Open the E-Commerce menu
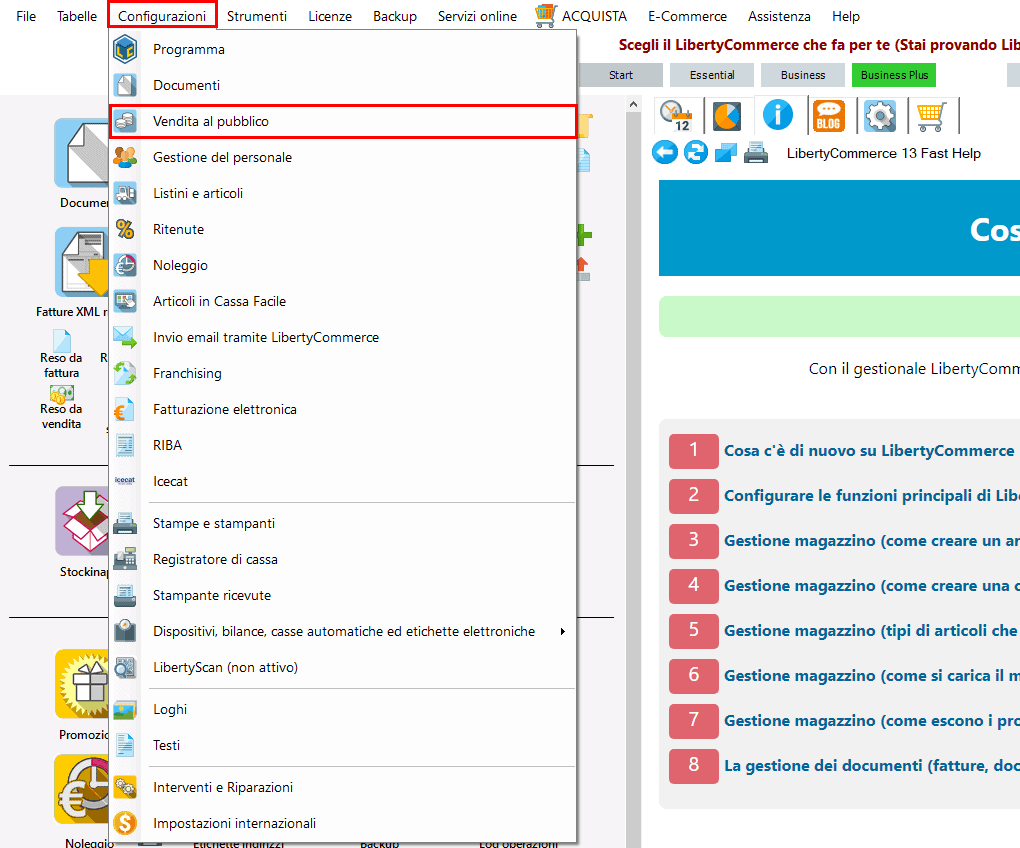Screen dimensions: 1020x848 pos(688,16)
